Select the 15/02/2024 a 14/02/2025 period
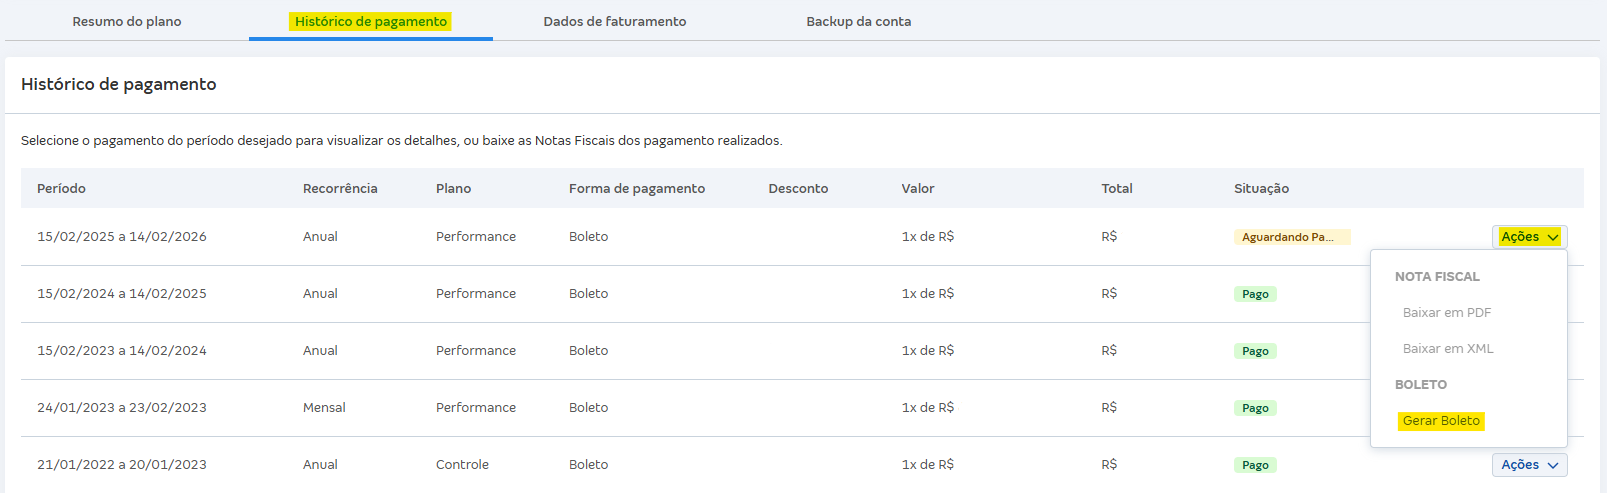Image resolution: width=1607 pixels, height=493 pixels. click(x=122, y=294)
